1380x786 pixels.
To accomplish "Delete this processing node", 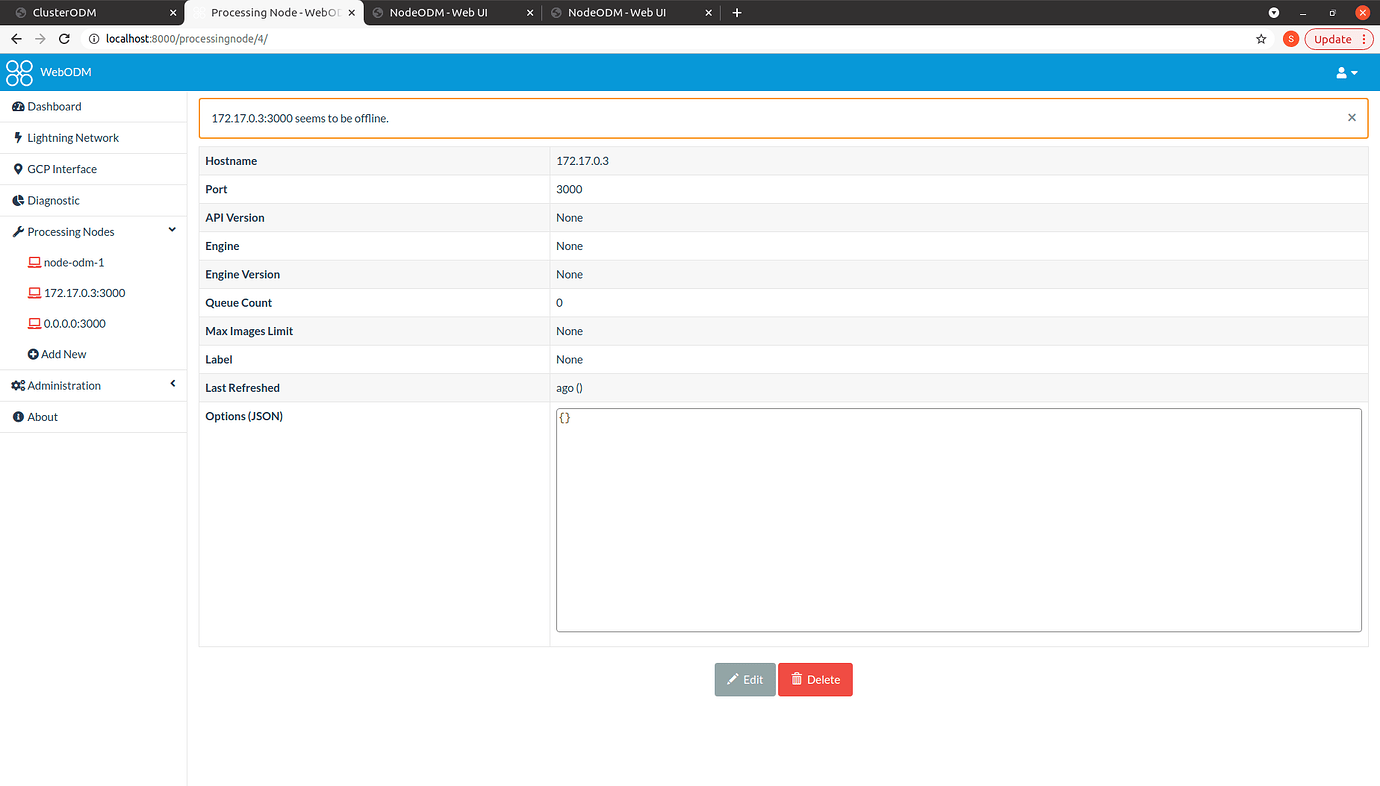I will coord(815,679).
